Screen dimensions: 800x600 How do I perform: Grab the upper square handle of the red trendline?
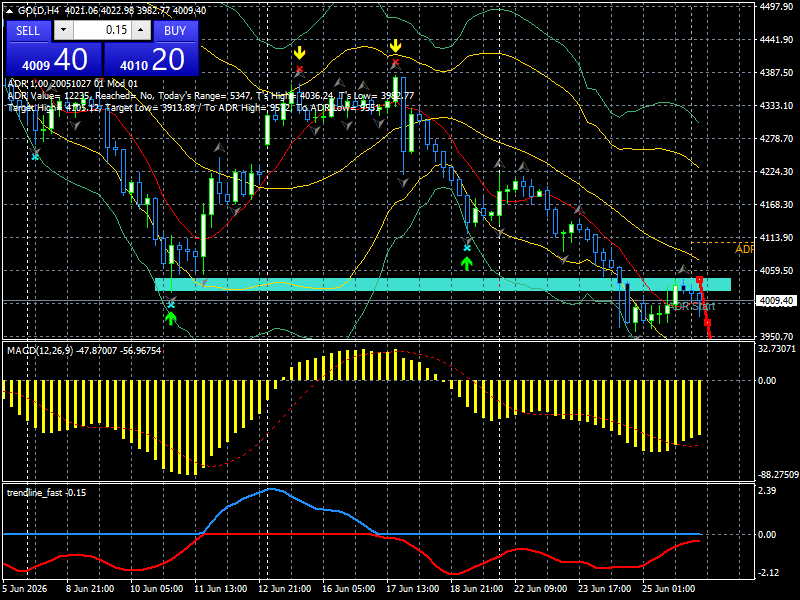tap(699, 280)
